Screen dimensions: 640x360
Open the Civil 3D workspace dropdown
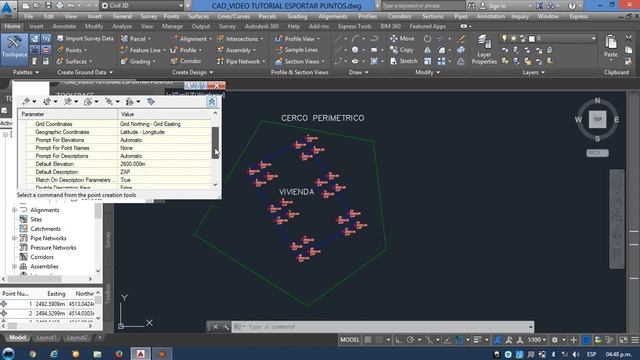coord(142,6)
